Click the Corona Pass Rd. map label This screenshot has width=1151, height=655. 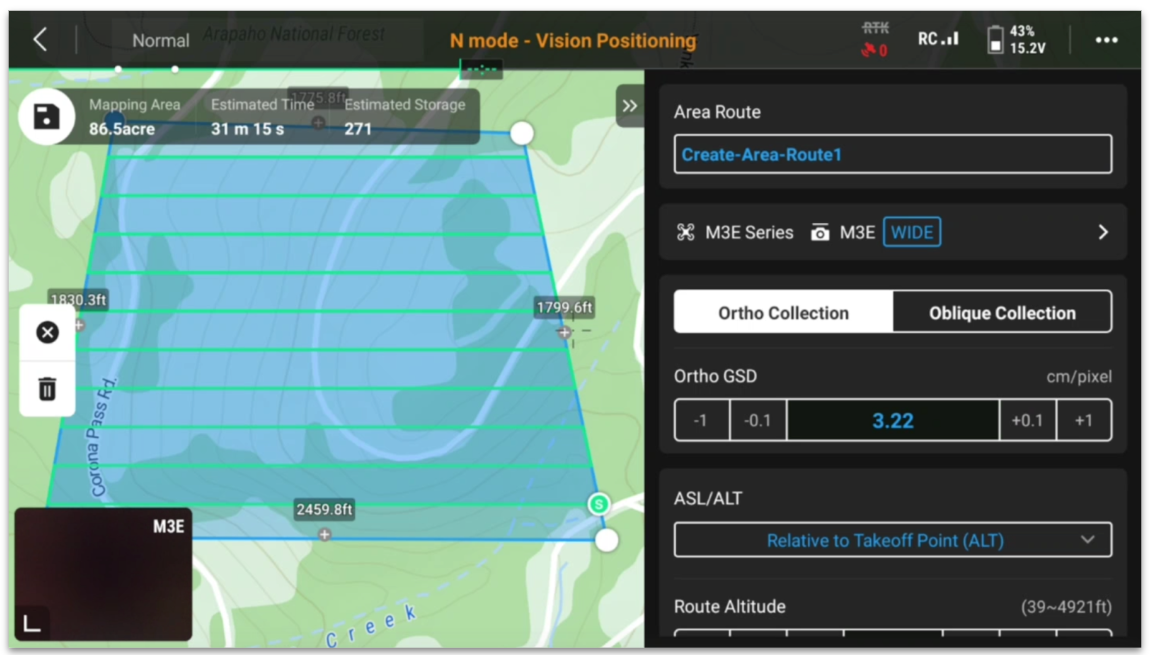(101, 438)
